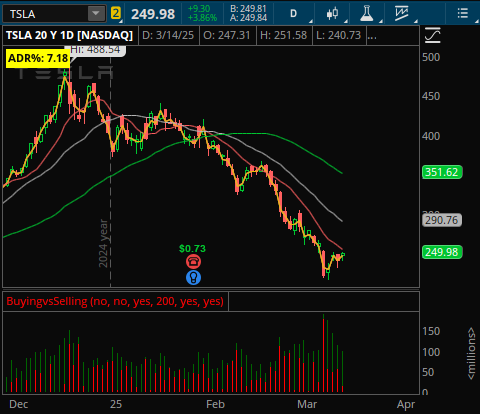Image resolution: width=480 pixels, height=414 pixels.
Task: Open the symbol dropdown arrow next to TSLA
Action: 96,14
